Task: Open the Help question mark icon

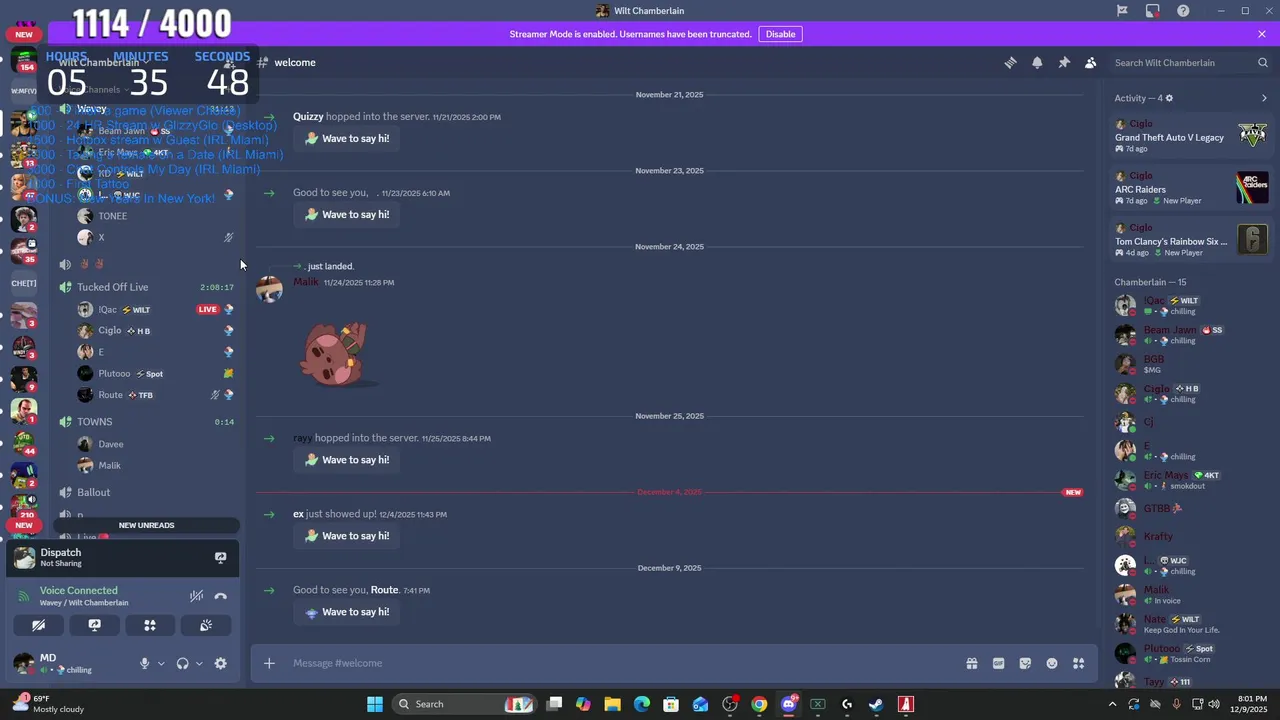Action: tap(1184, 11)
